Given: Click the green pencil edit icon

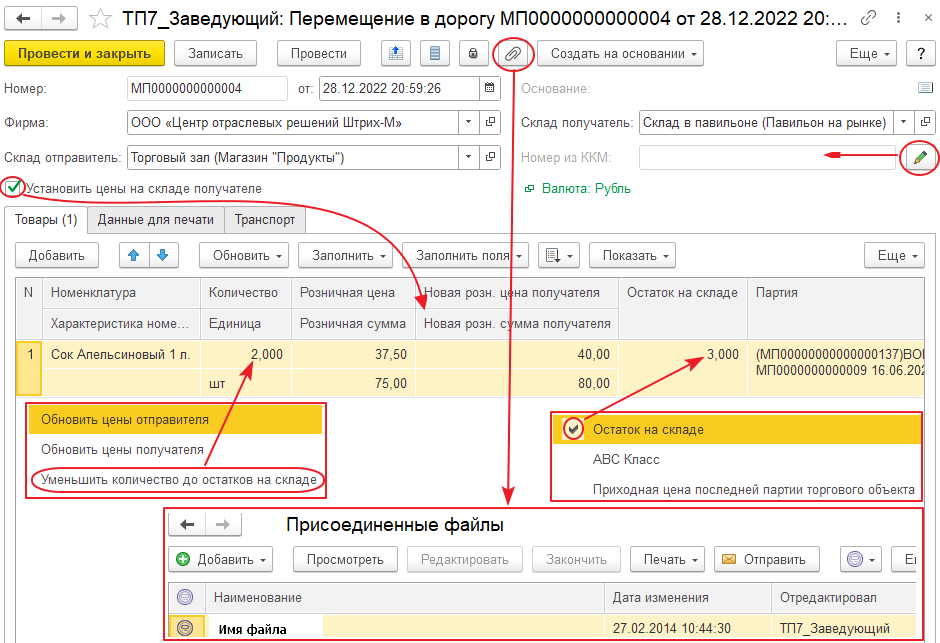Looking at the screenshot, I should [x=920, y=157].
